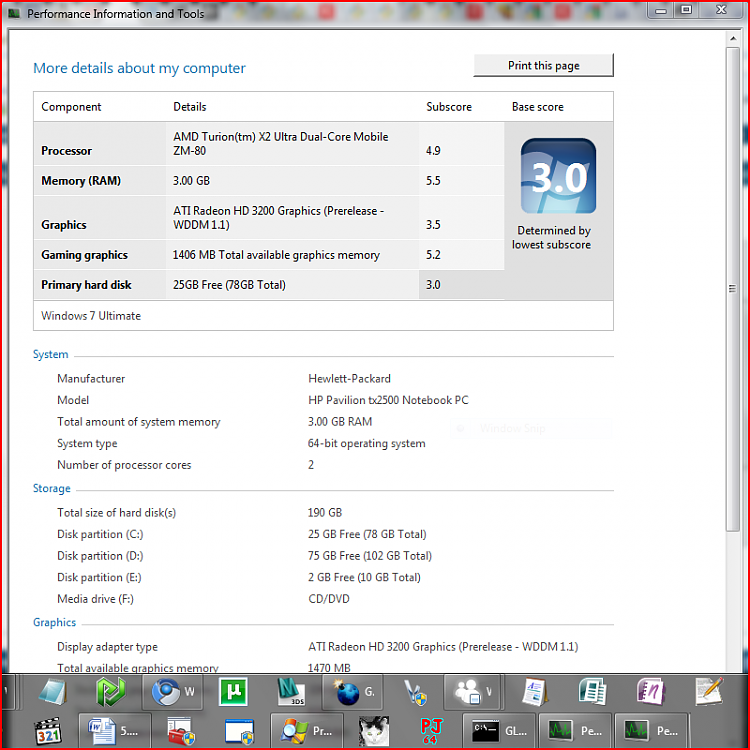Click the More details about my computer heading
The height and width of the screenshot is (750, 750).
[x=139, y=68]
